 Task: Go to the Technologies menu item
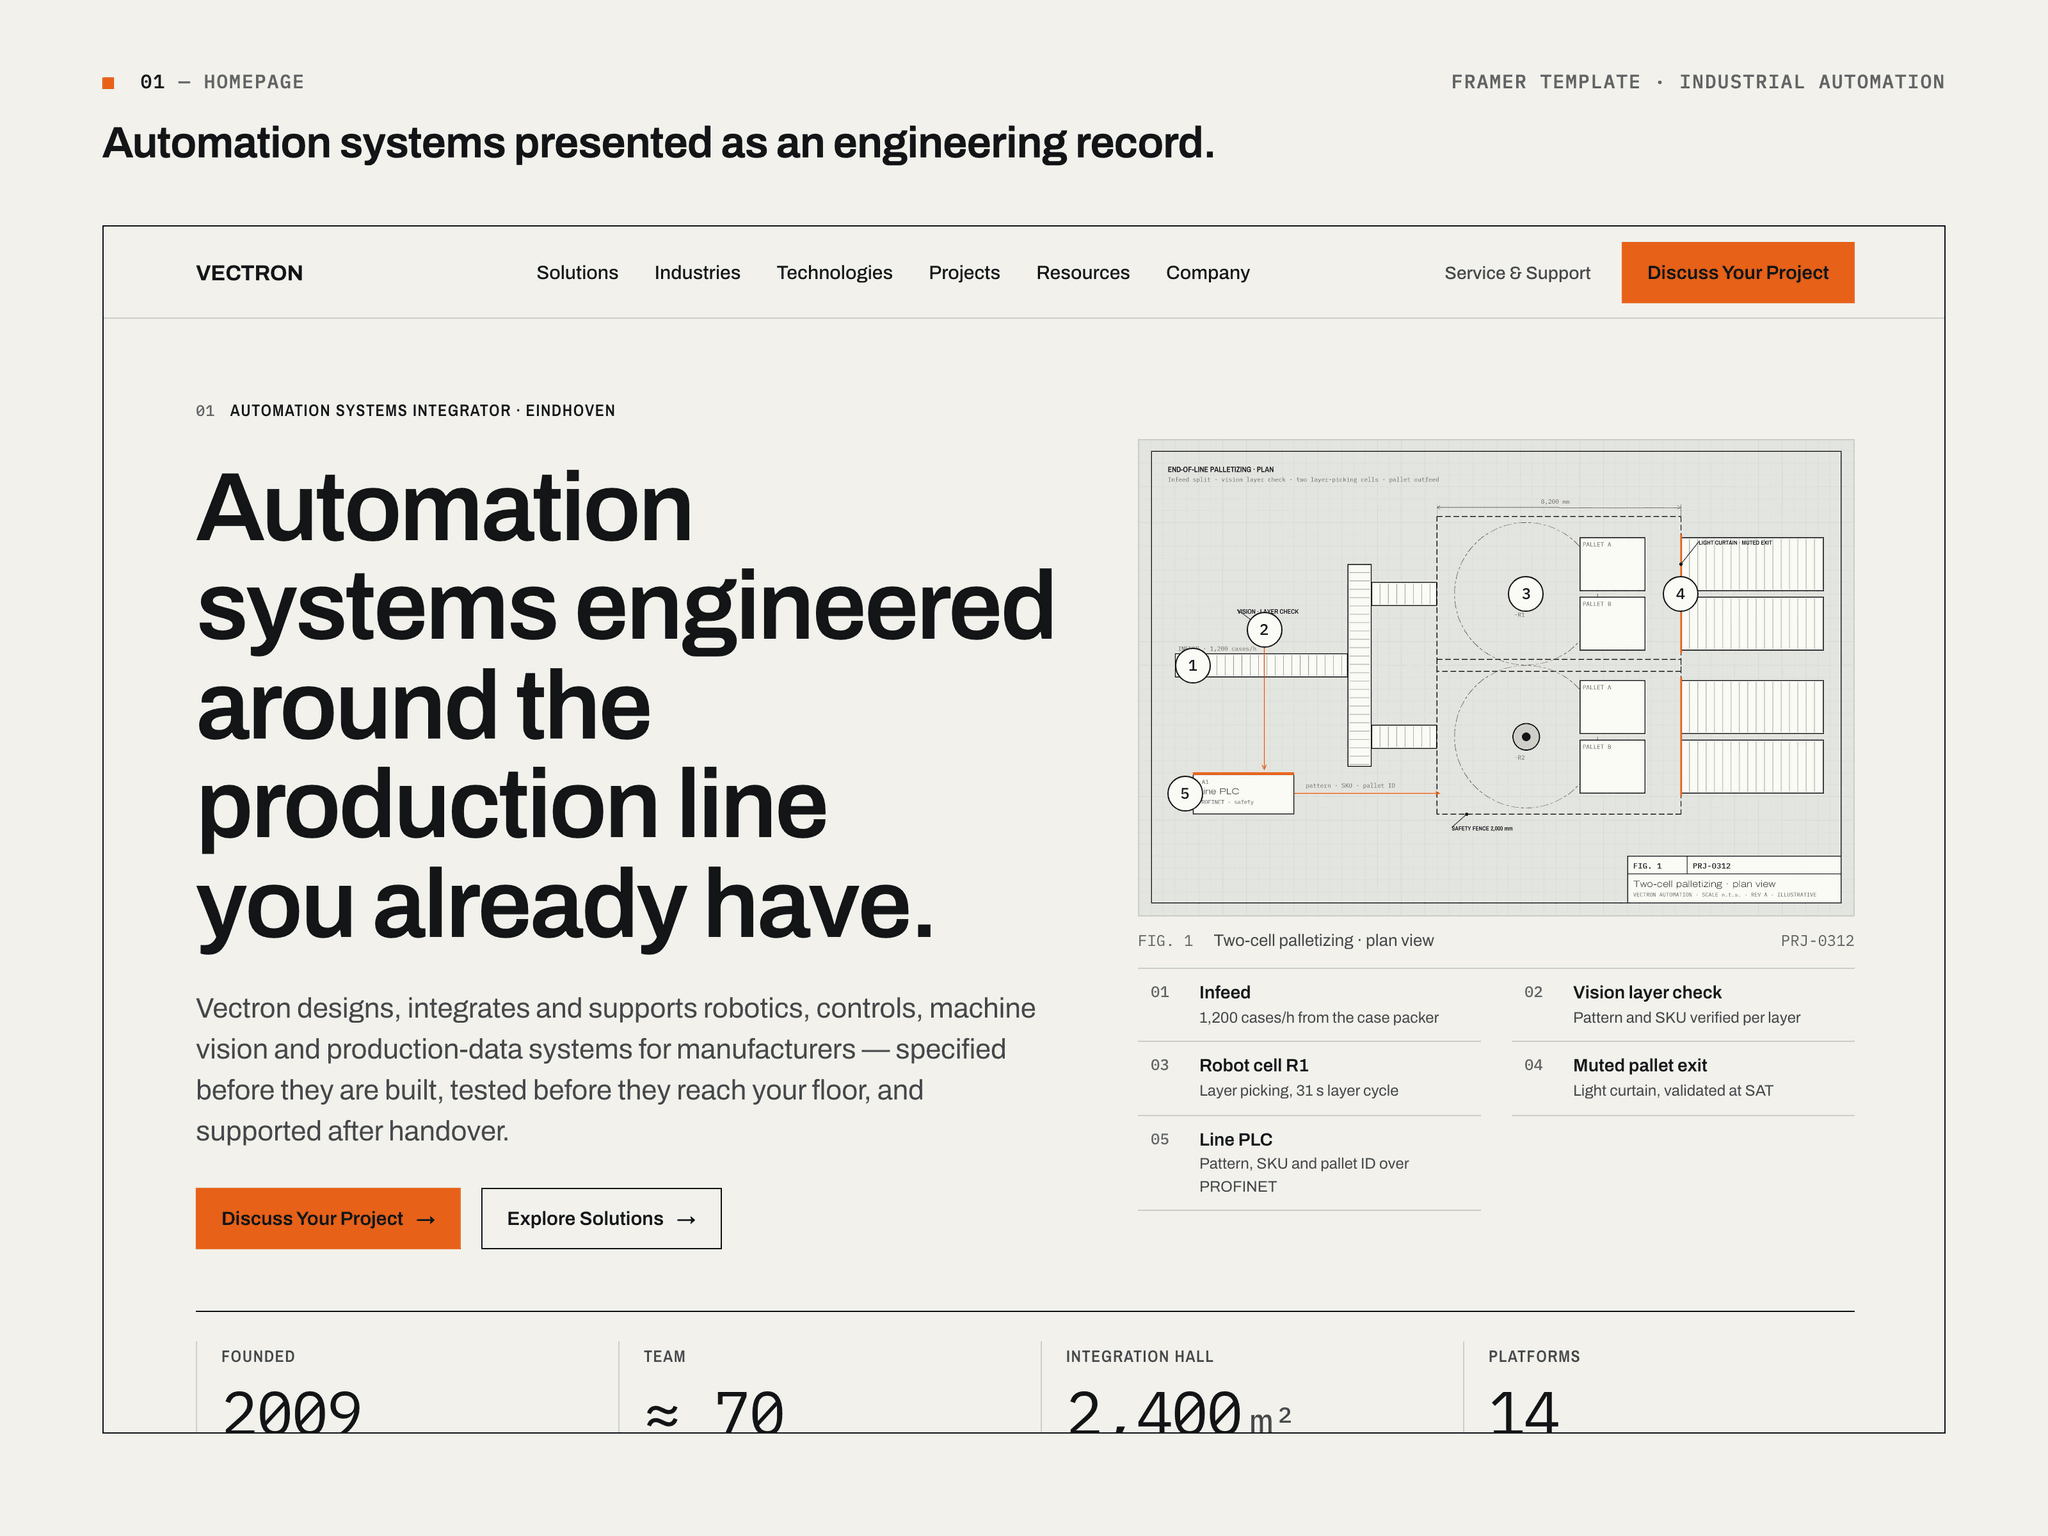tap(834, 272)
